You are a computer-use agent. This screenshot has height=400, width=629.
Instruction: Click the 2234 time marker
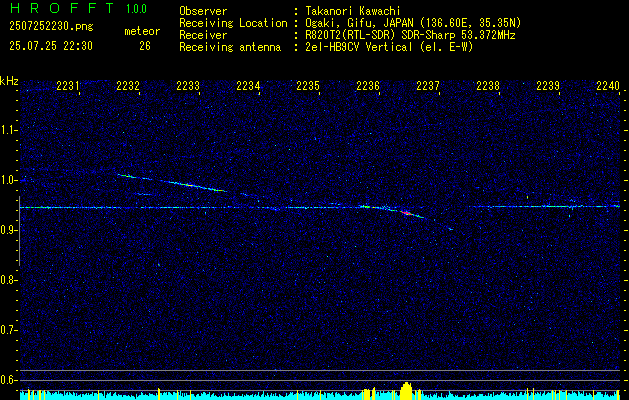(x=248, y=86)
